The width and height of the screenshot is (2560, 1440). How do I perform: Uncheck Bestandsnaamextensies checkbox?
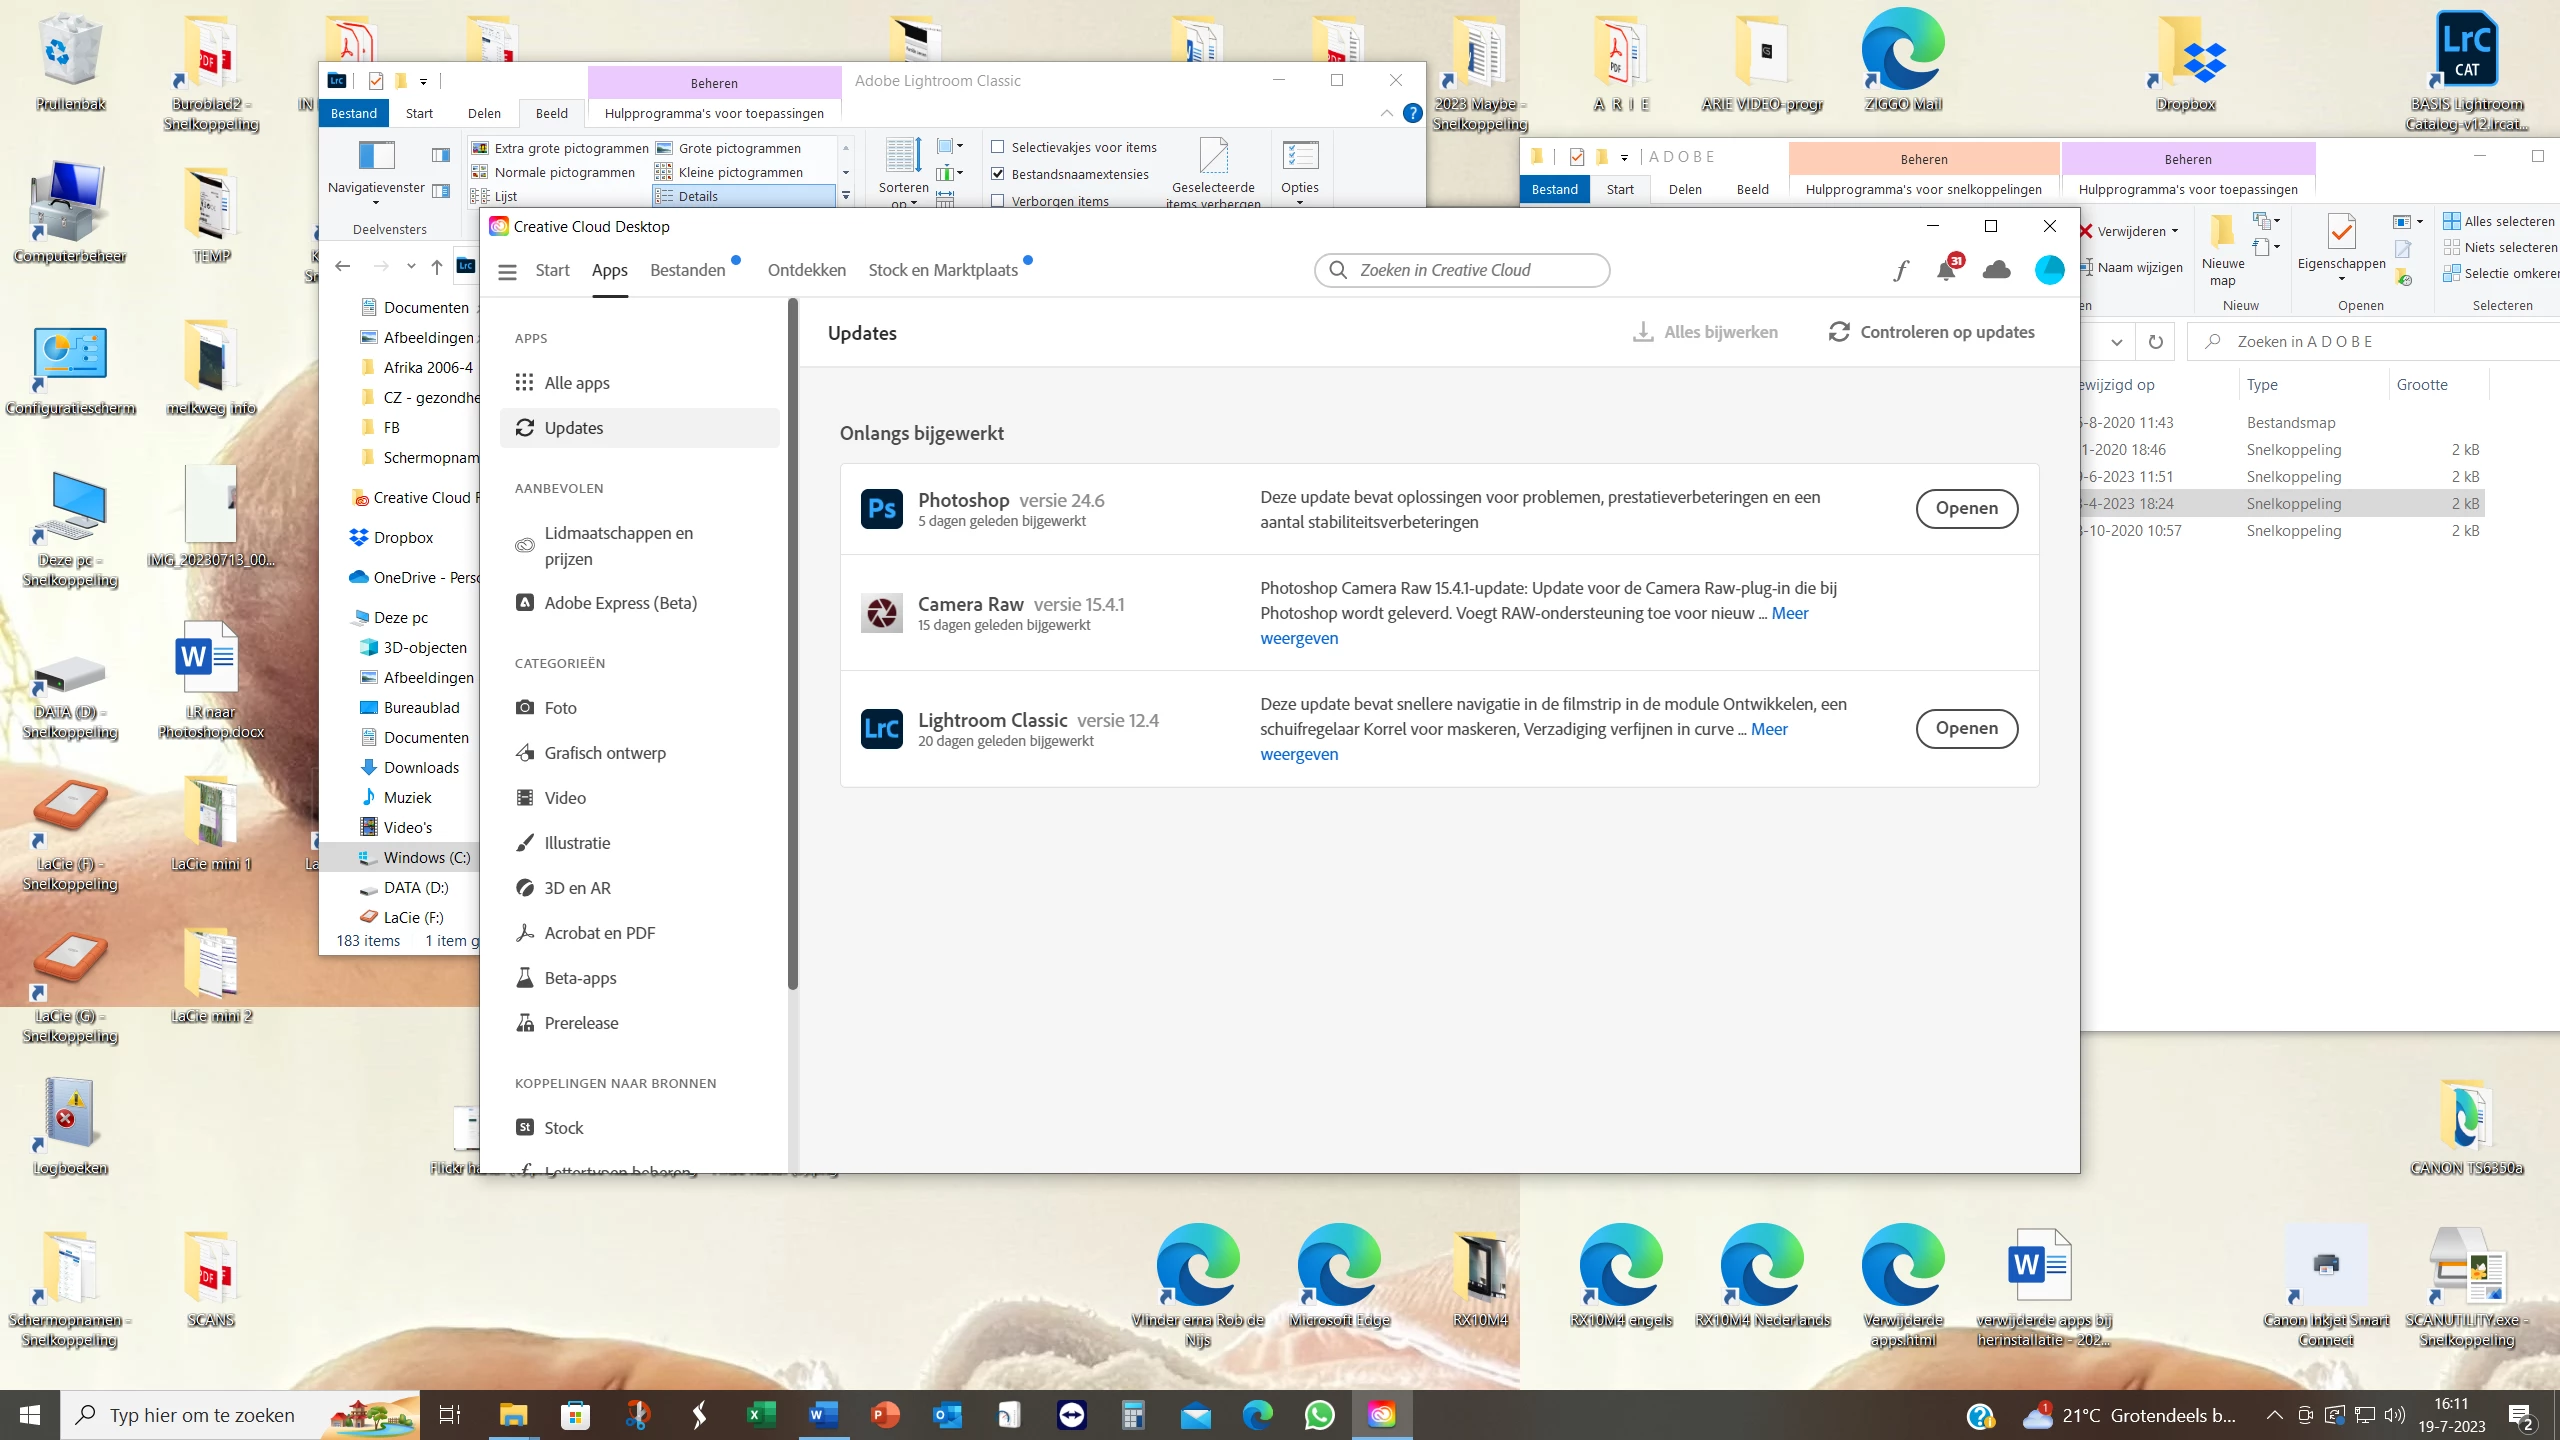click(997, 174)
